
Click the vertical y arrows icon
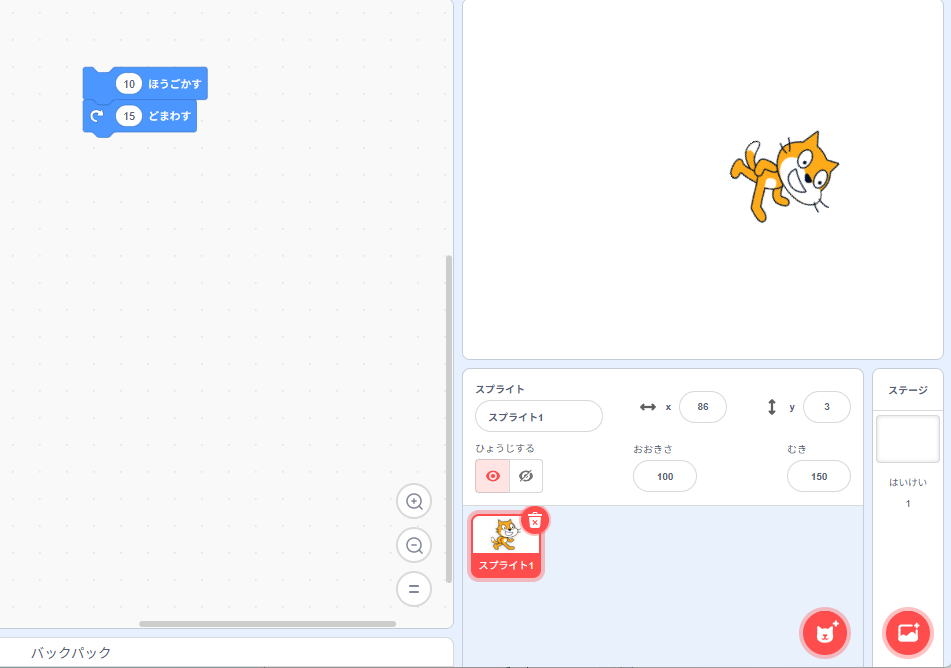click(771, 407)
